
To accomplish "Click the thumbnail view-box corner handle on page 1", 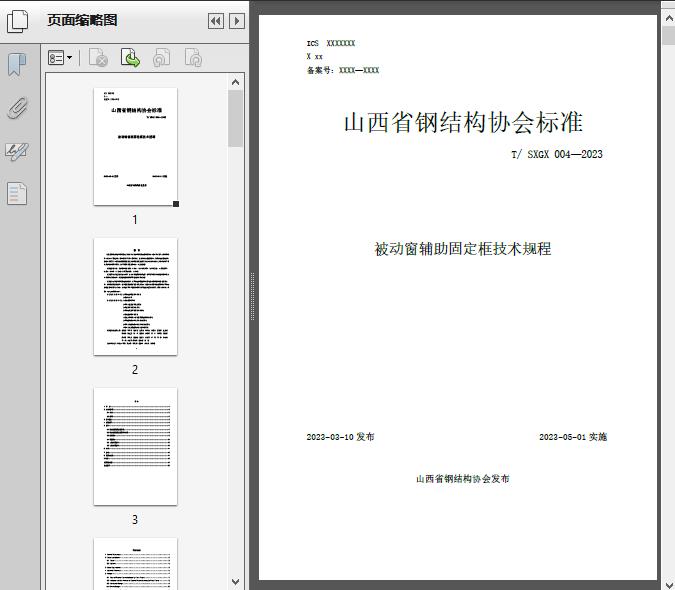I will (176, 204).
